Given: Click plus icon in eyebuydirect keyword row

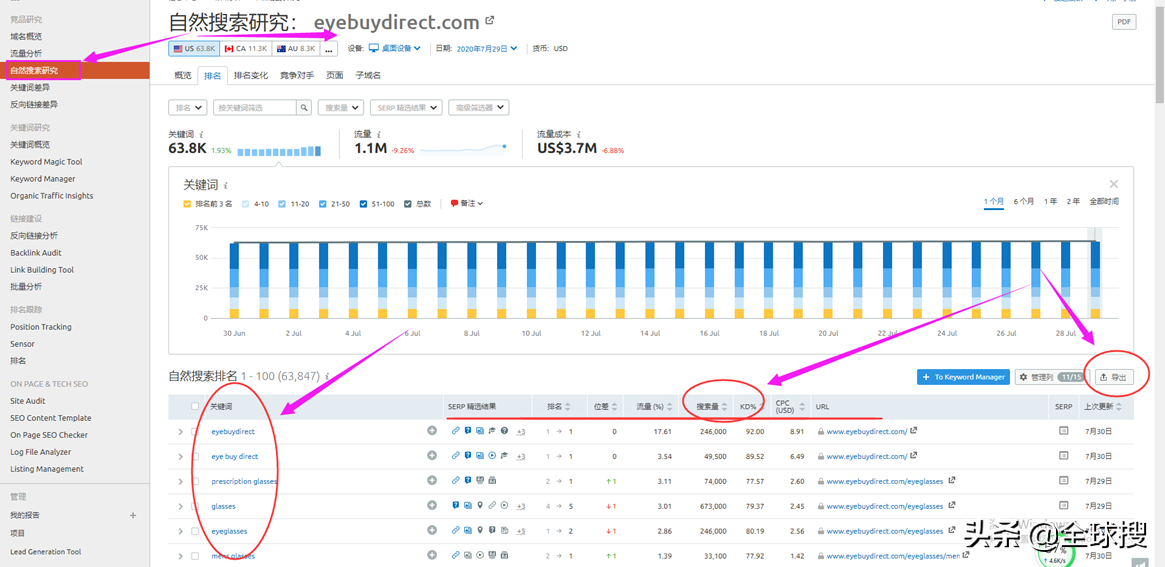Looking at the screenshot, I should (432, 431).
